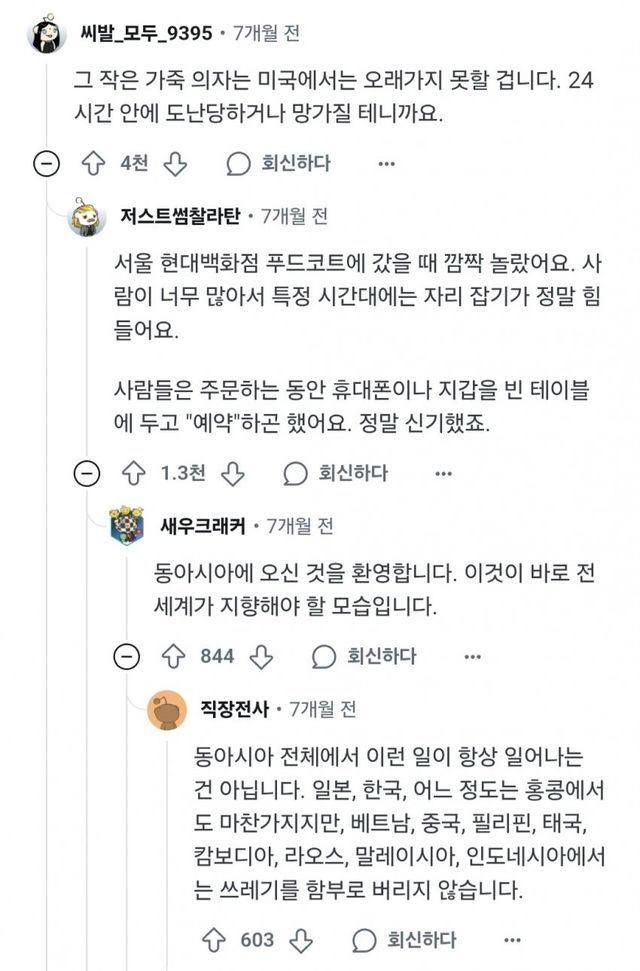
Task: Open the 새우크래커 user avatar
Action: (128, 526)
